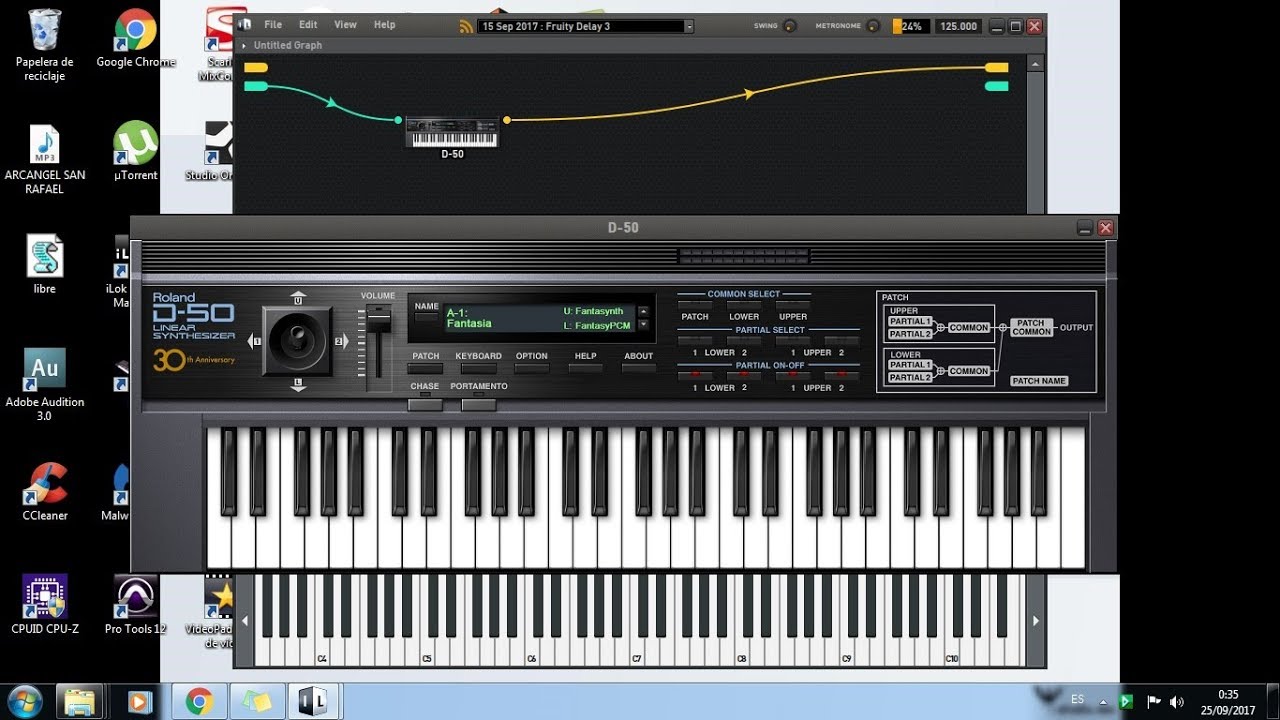
Task: Click PATCH NAME in patch diagram
Action: pos(1039,381)
